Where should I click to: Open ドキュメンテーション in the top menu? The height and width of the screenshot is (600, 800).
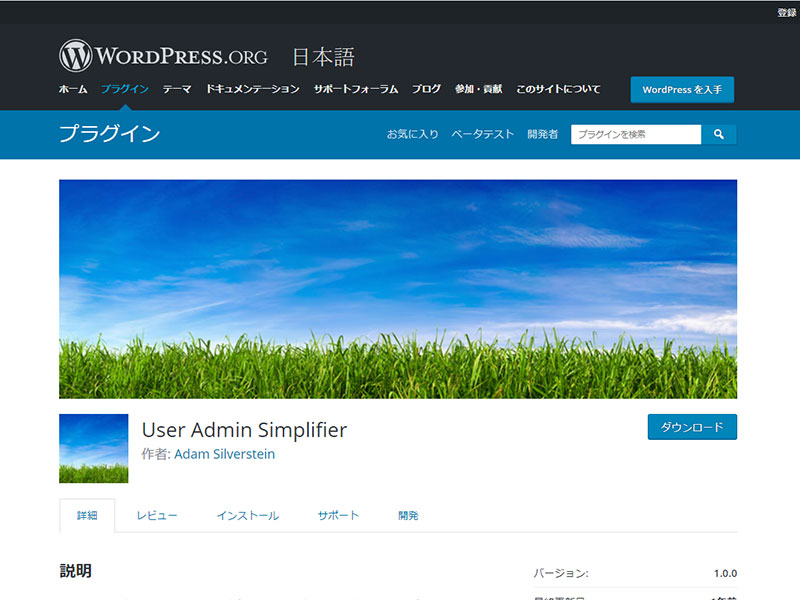pyautogui.click(x=253, y=89)
